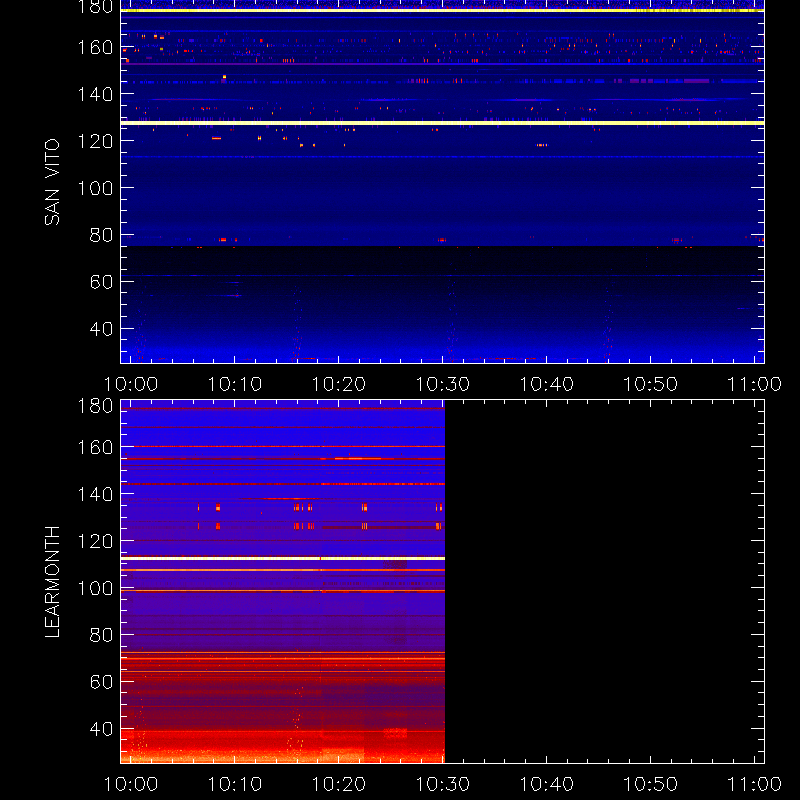The image size is (800, 800).
Task: Click 10:00 time label under Learmonth plot
Action: pos(131,784)
